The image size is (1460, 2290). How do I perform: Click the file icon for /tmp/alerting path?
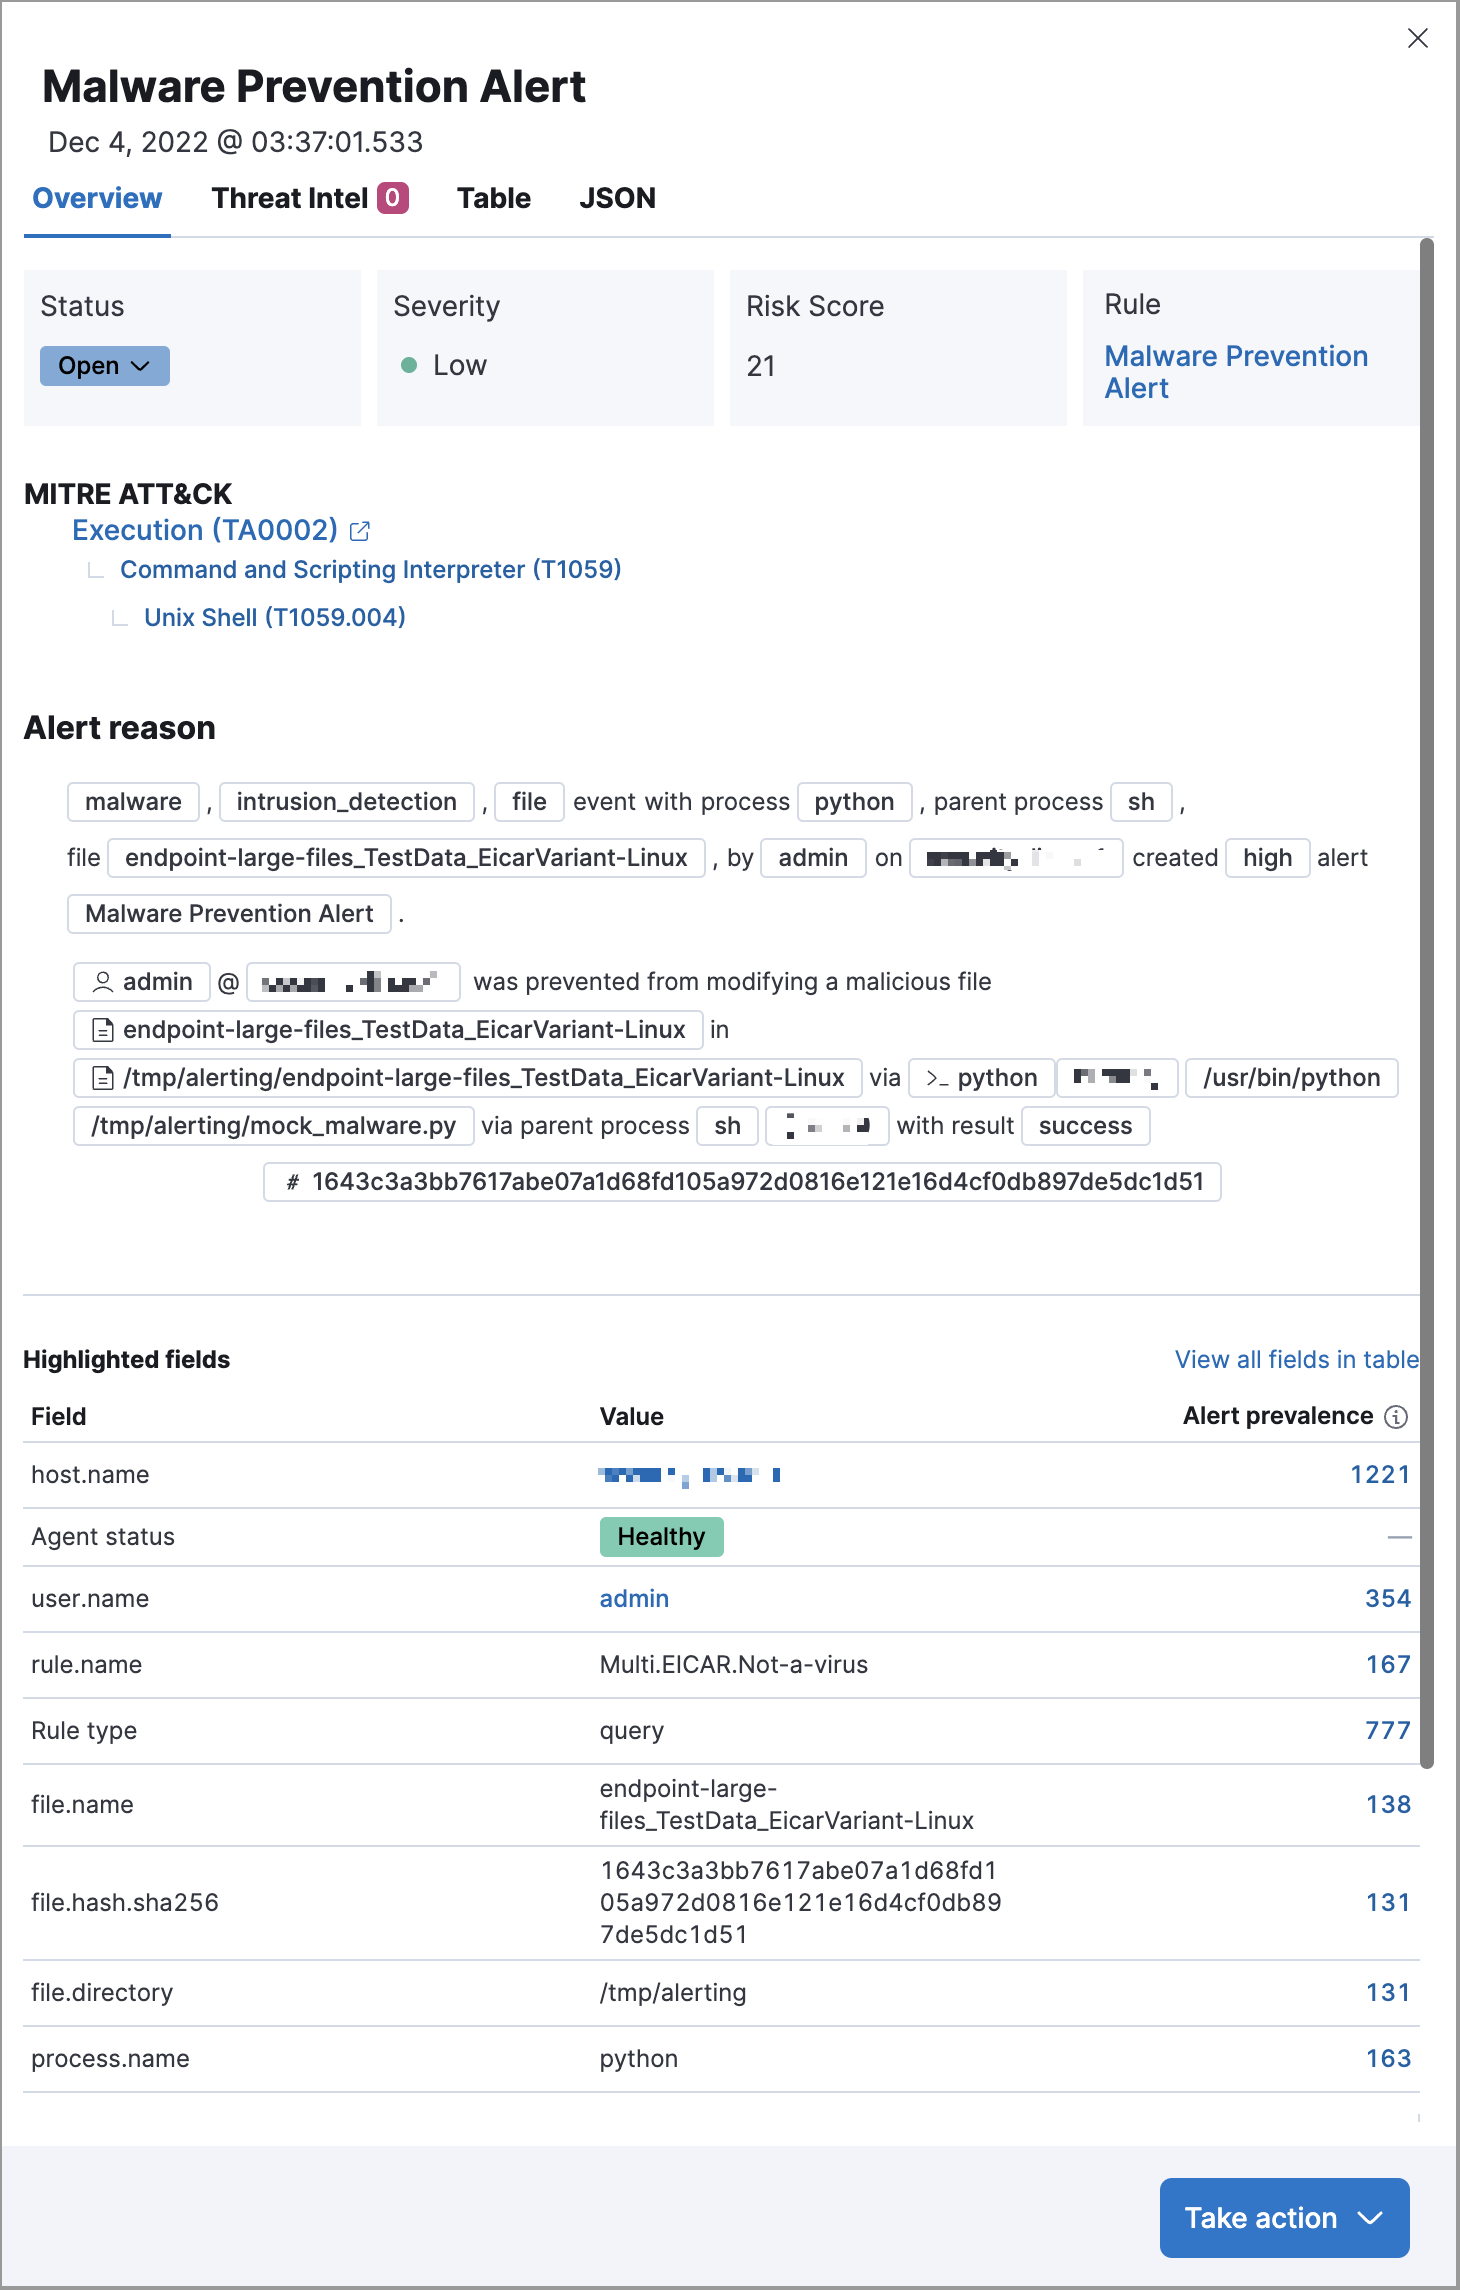[x=102, y=1078]
